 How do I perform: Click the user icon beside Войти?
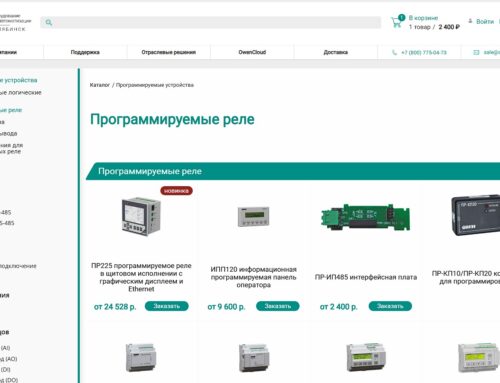pyautogui.click(x=470, y=21)
